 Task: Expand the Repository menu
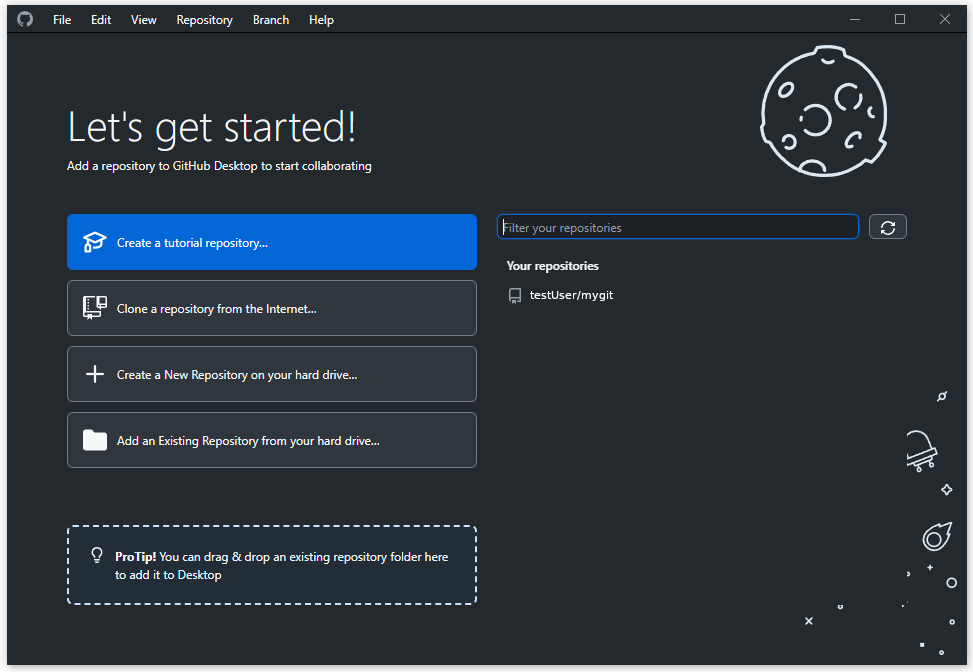(x=204, y=19)
